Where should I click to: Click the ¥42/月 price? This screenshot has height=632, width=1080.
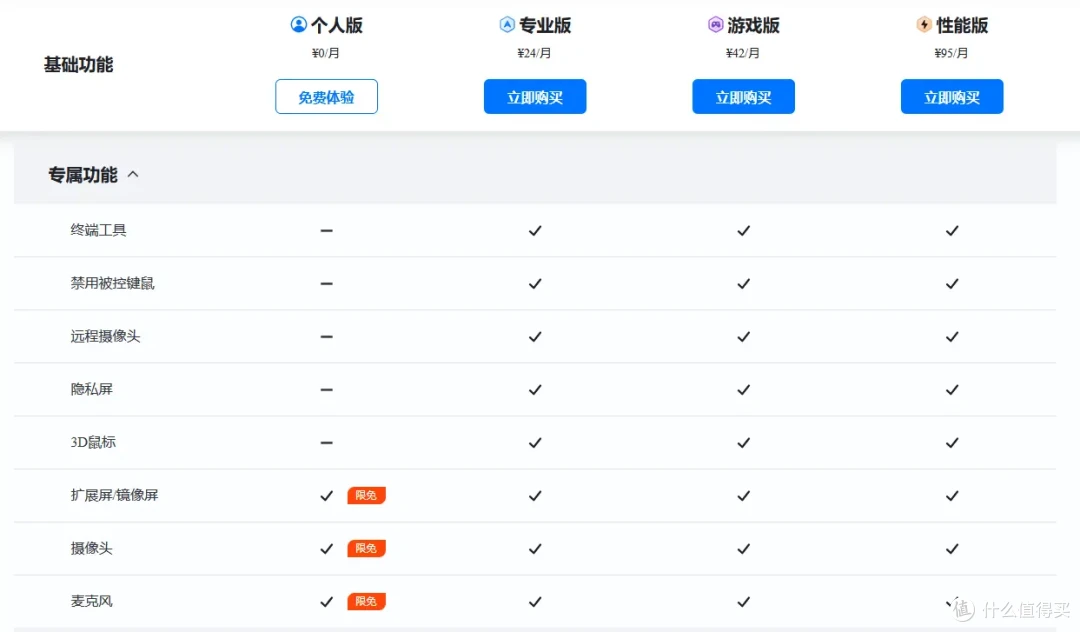743,53
